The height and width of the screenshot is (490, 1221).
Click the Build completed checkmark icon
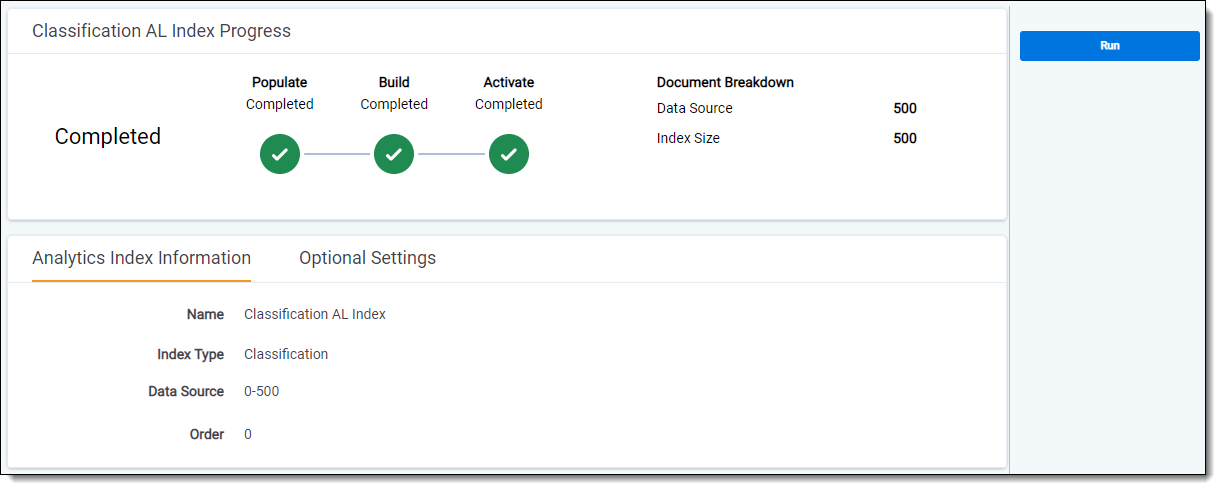394,154
